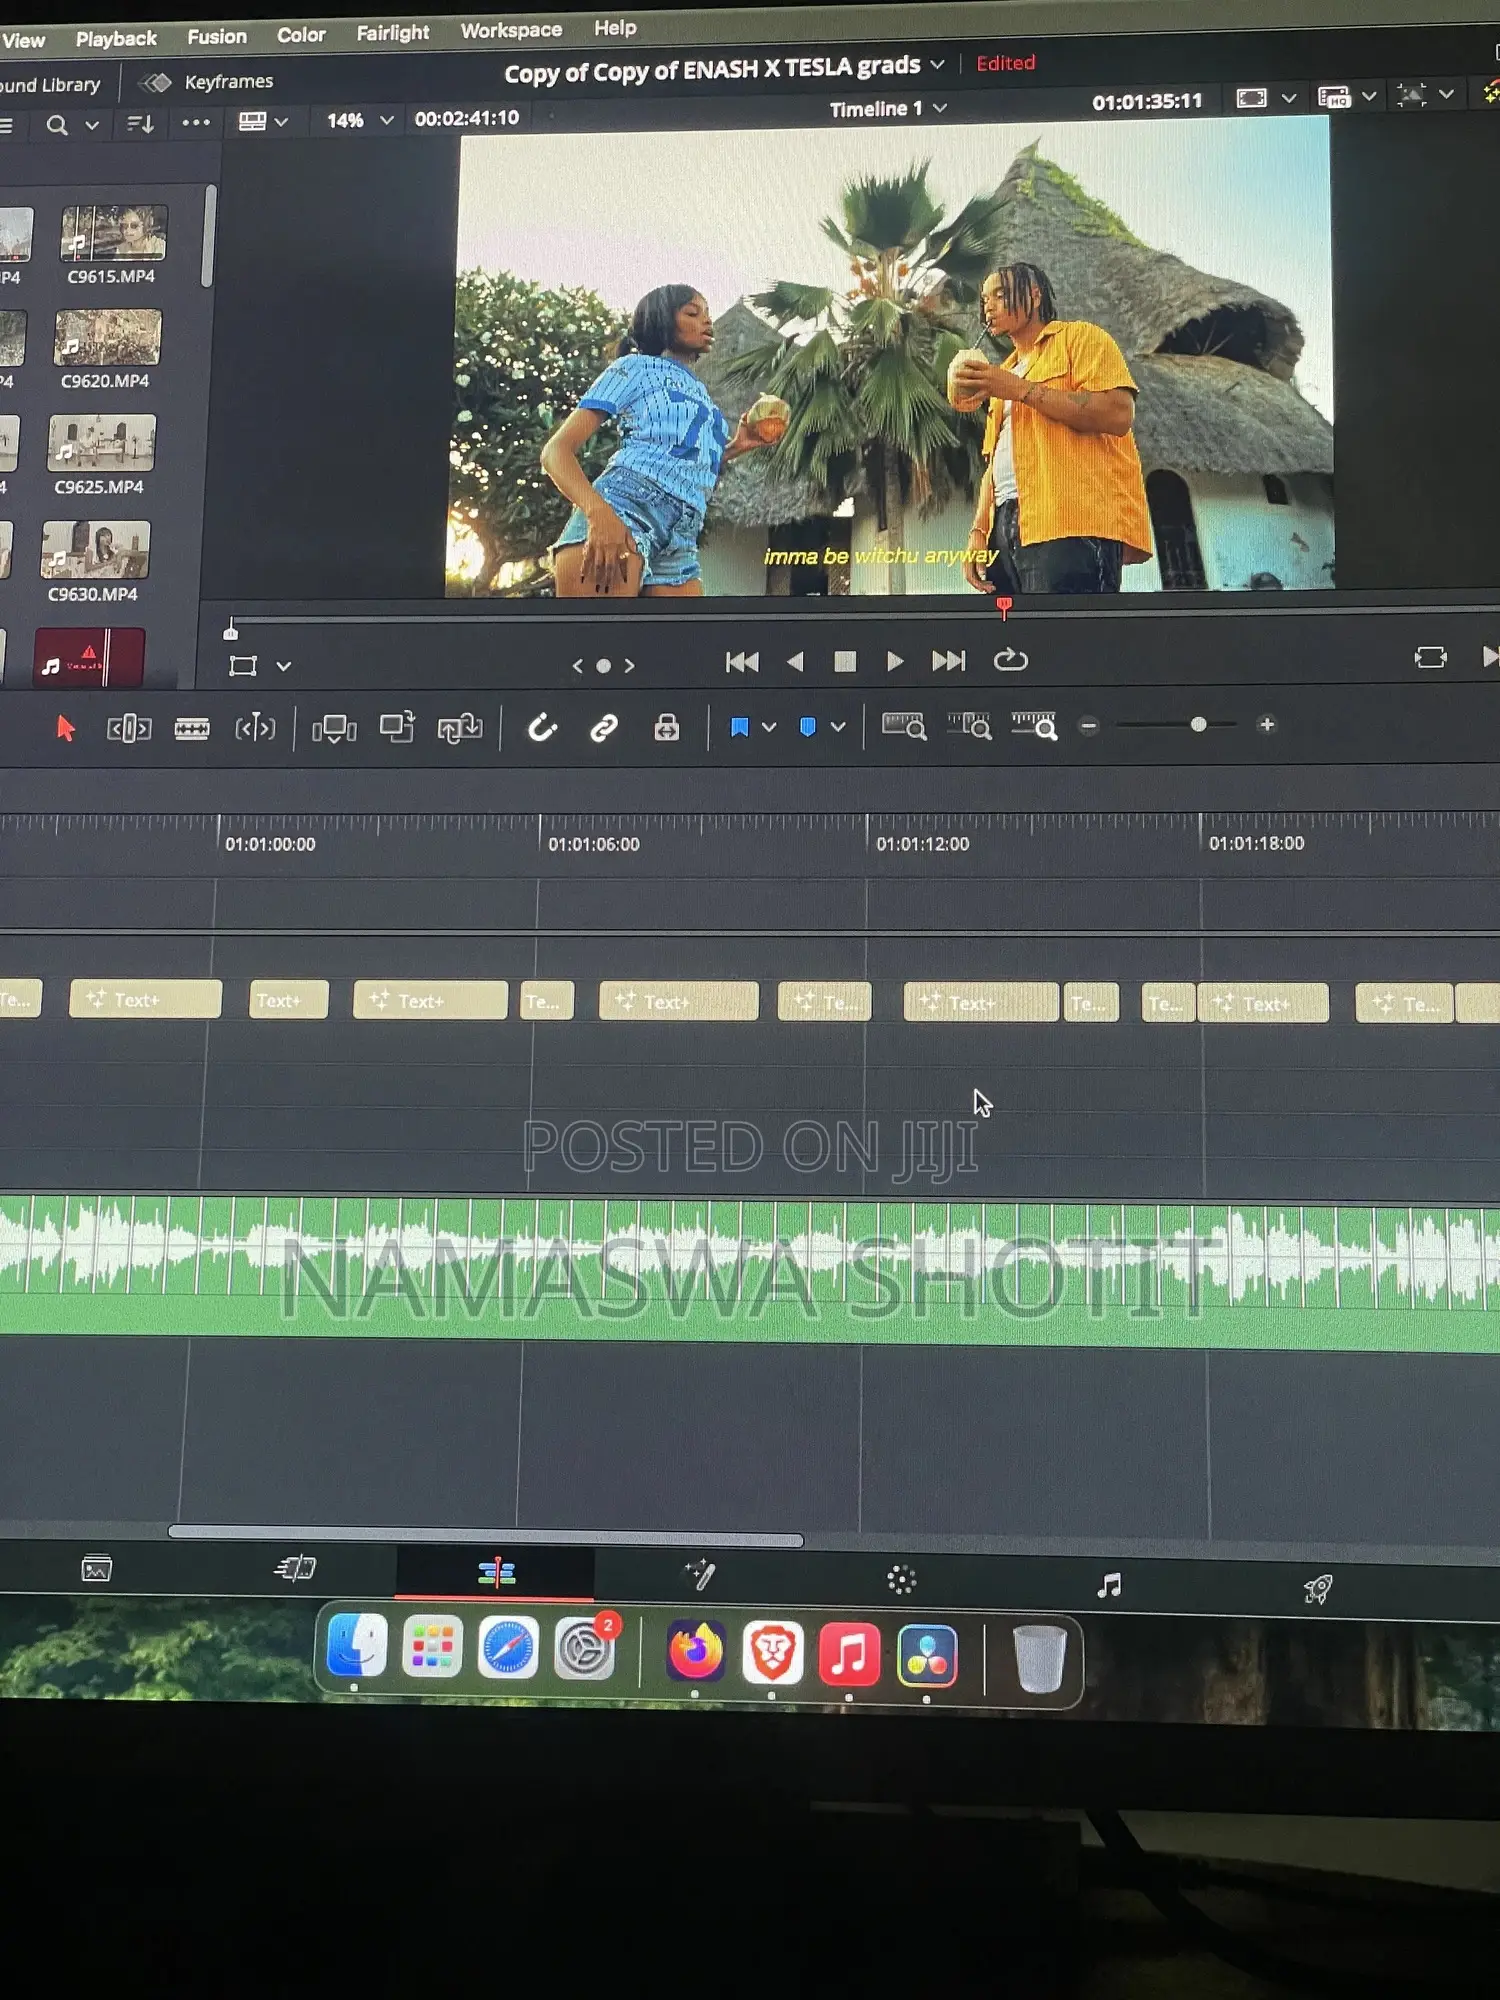The image size is (1500, 2000).
Task: Click the match frame icon right of viewer
Action: coord(1431,657)
